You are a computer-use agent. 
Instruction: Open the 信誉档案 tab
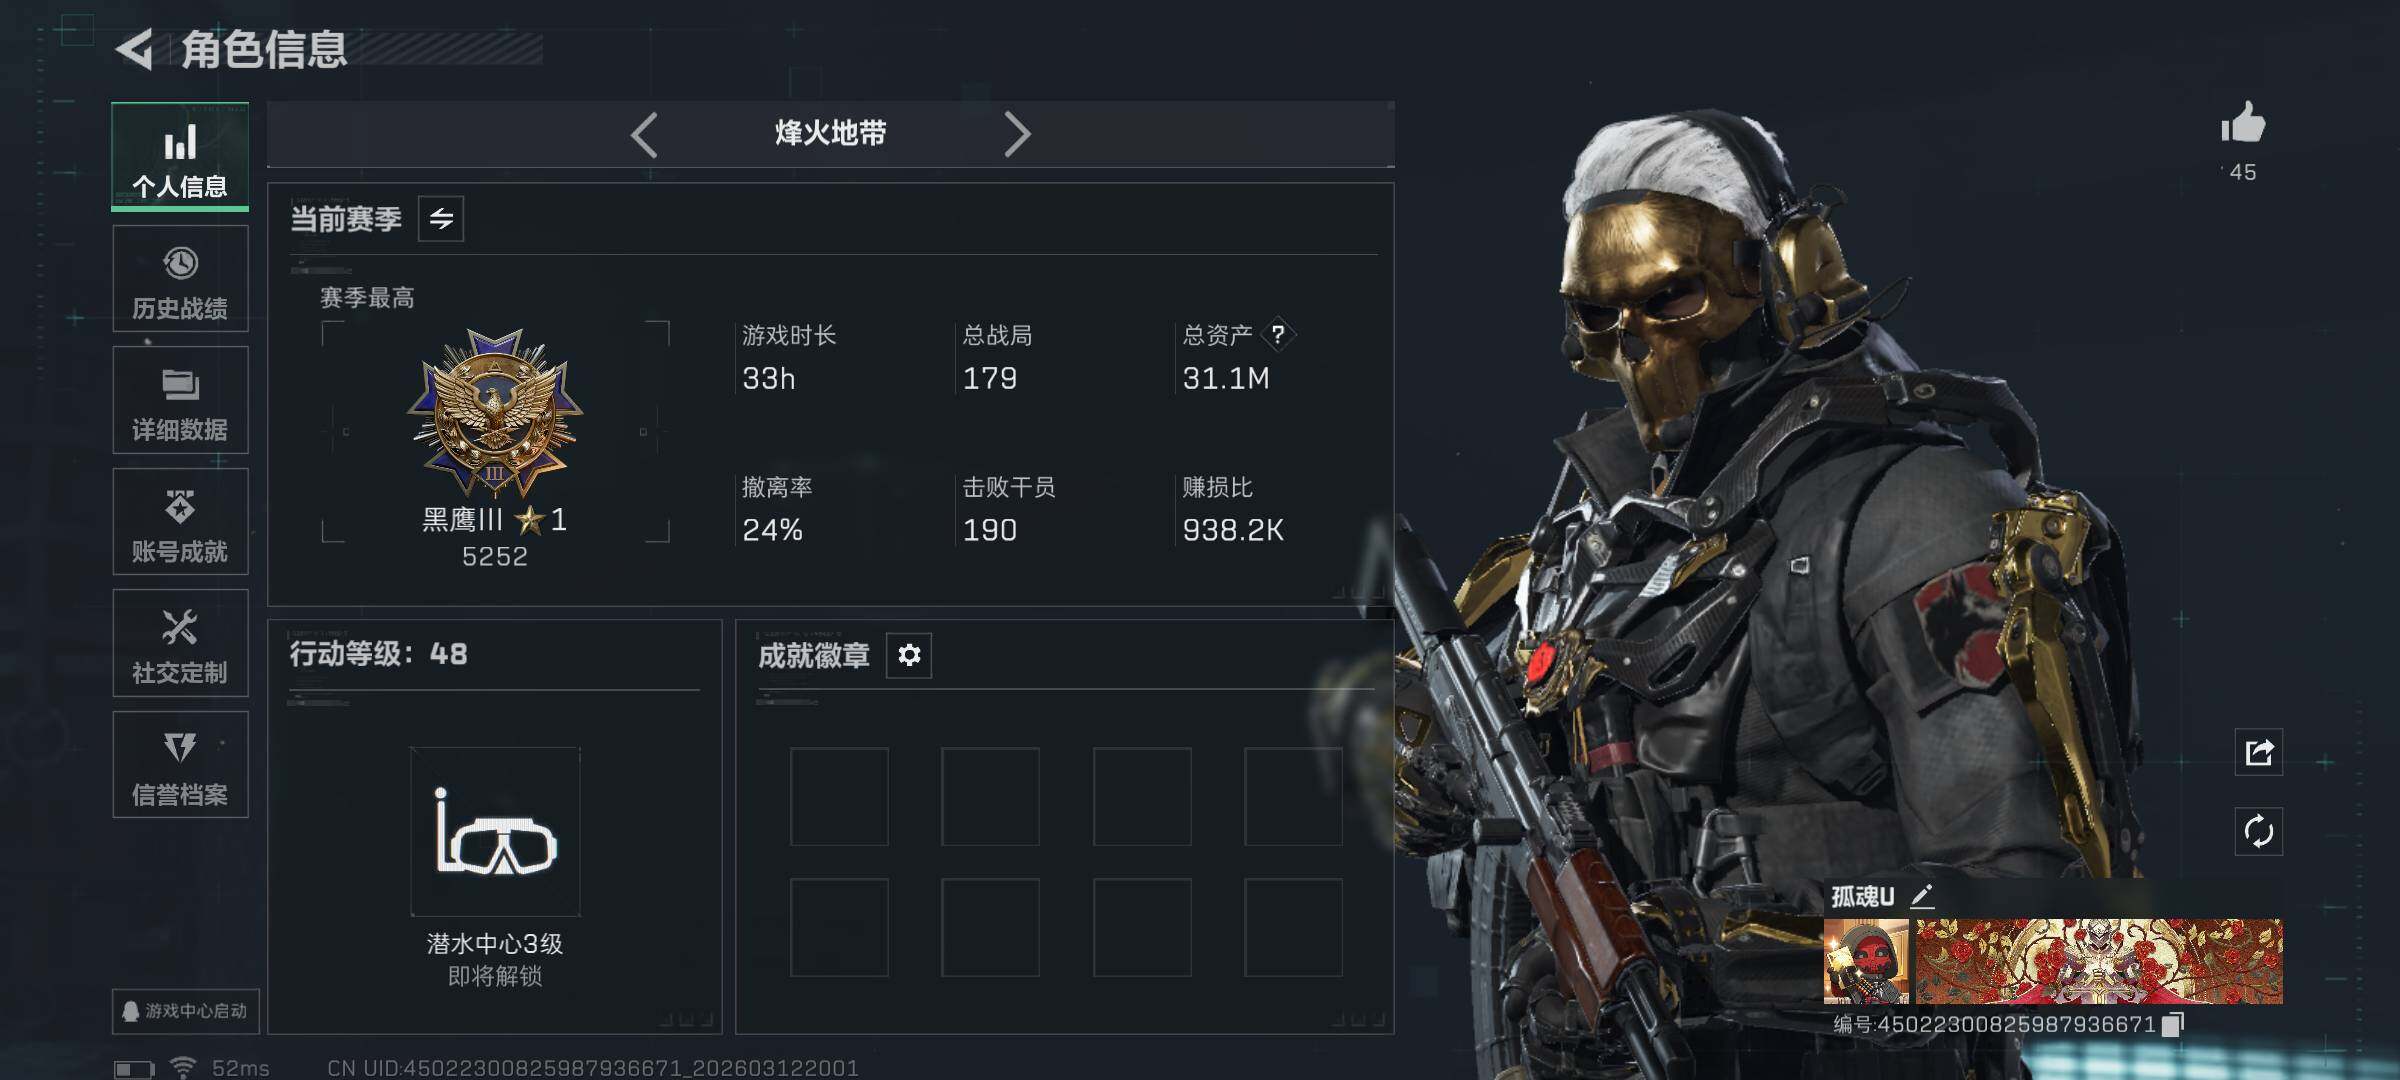point(180,765)
